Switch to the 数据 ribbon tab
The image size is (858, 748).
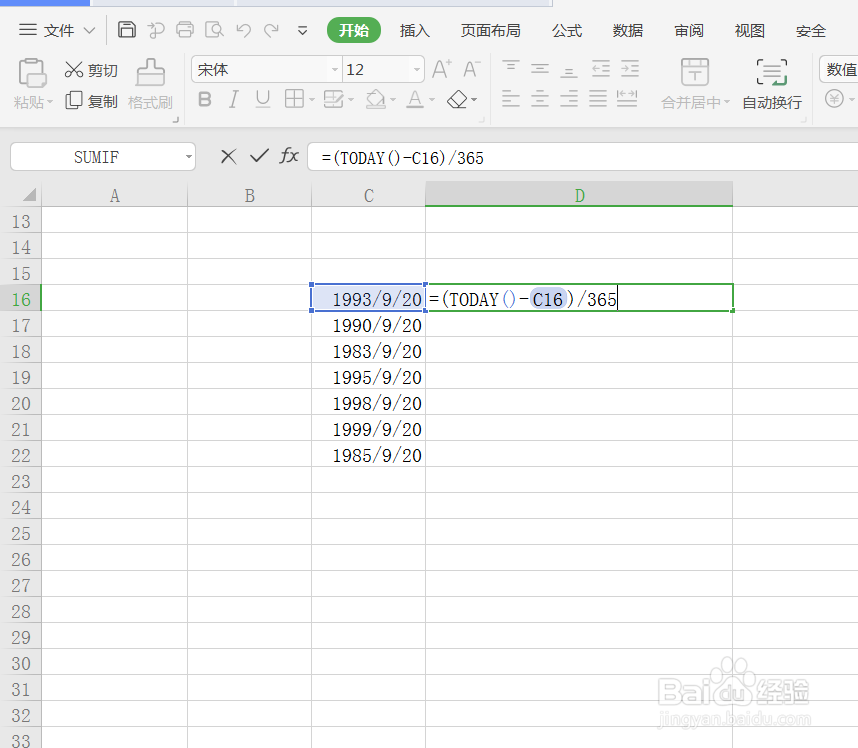[628, 31]
